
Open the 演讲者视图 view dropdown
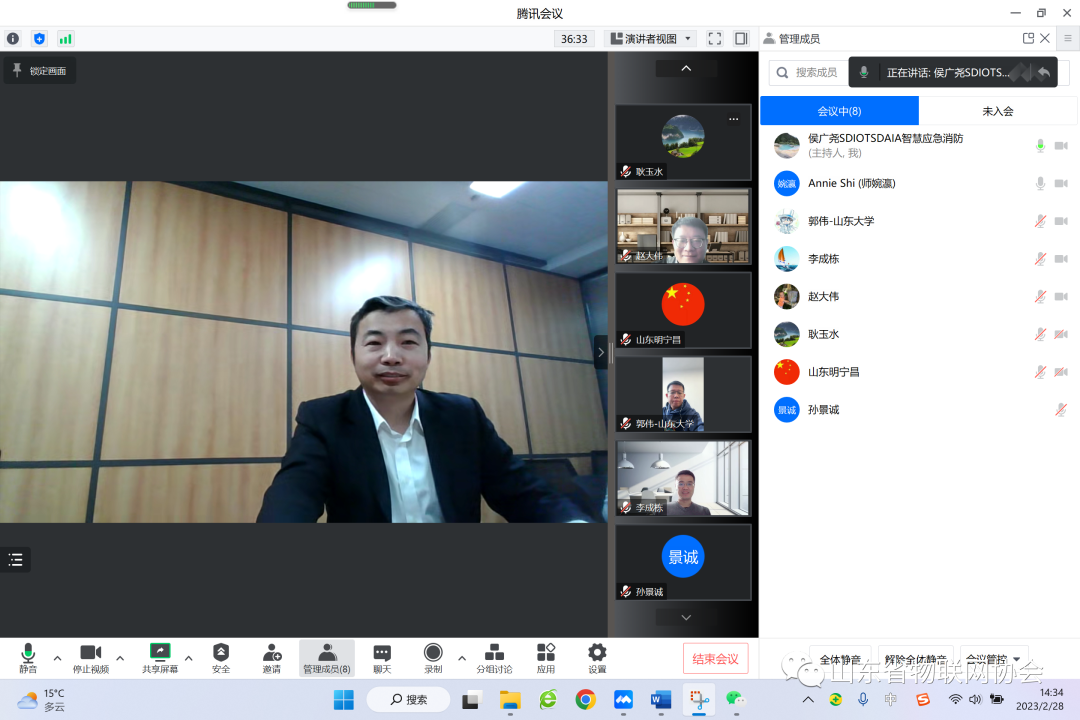651,39
